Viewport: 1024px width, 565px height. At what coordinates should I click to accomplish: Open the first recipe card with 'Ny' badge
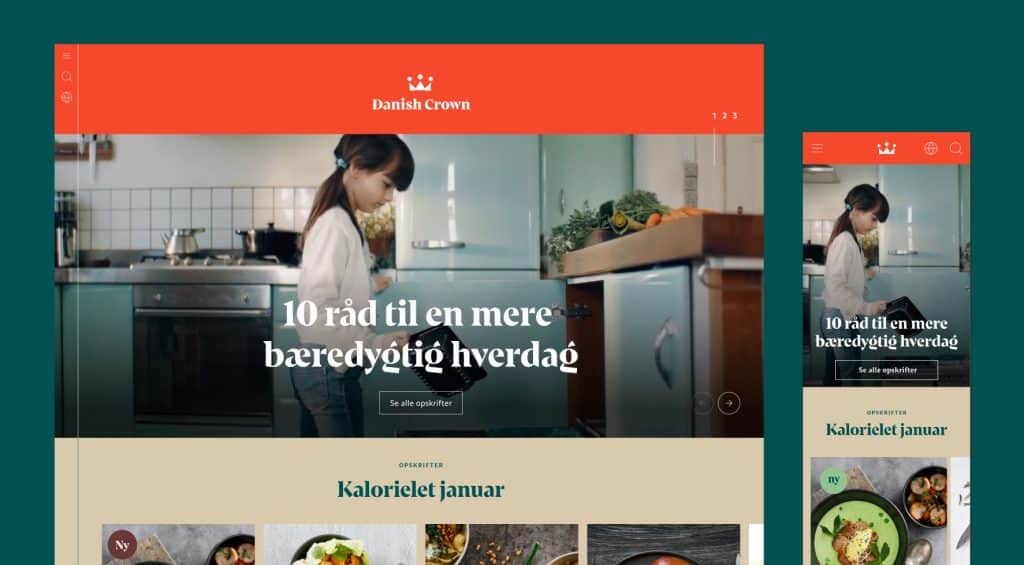178,544
